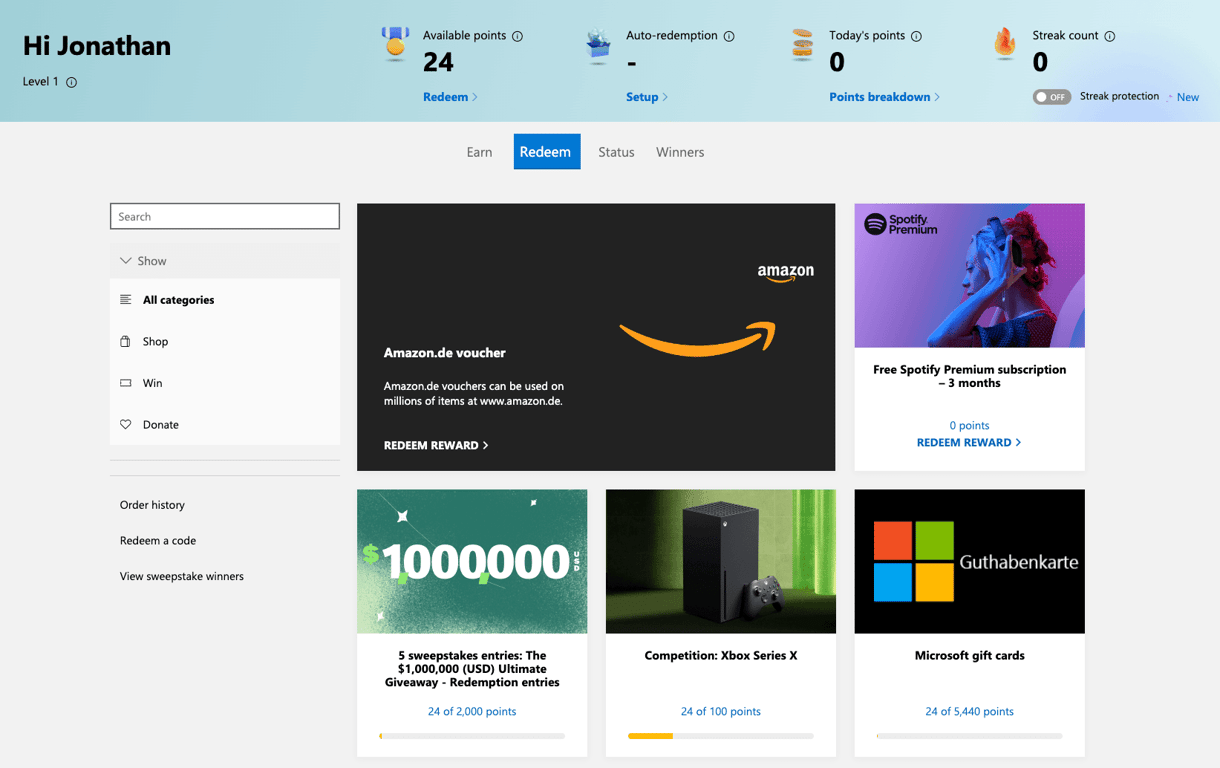Open the Spotify Premium card image
Image resolution: width=1220 pixels, height=768 pixels.
[969, 276]
